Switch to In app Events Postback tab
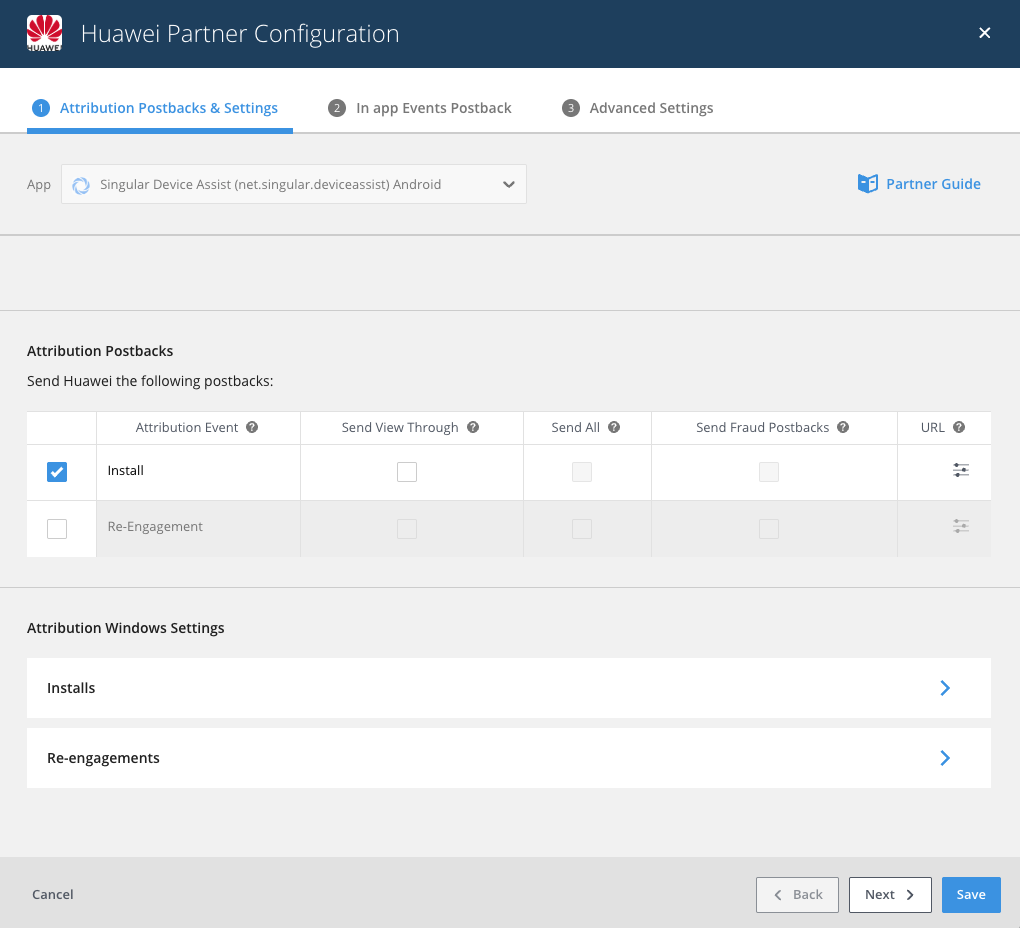The image size is (1020, 928). click(420, 108)
